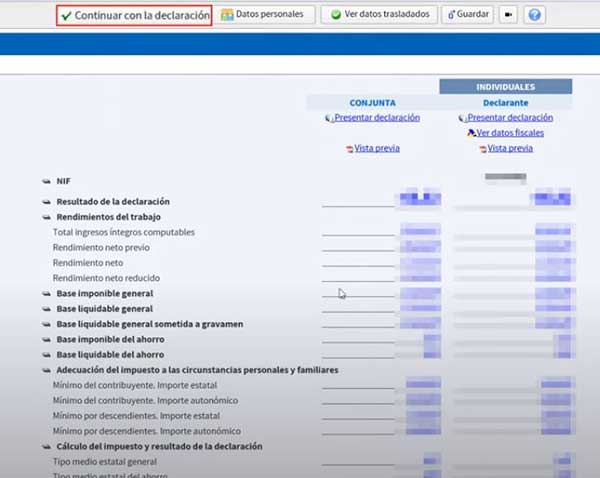
Task: Select Base imponible del ahorro label
Action: (111, 339)
